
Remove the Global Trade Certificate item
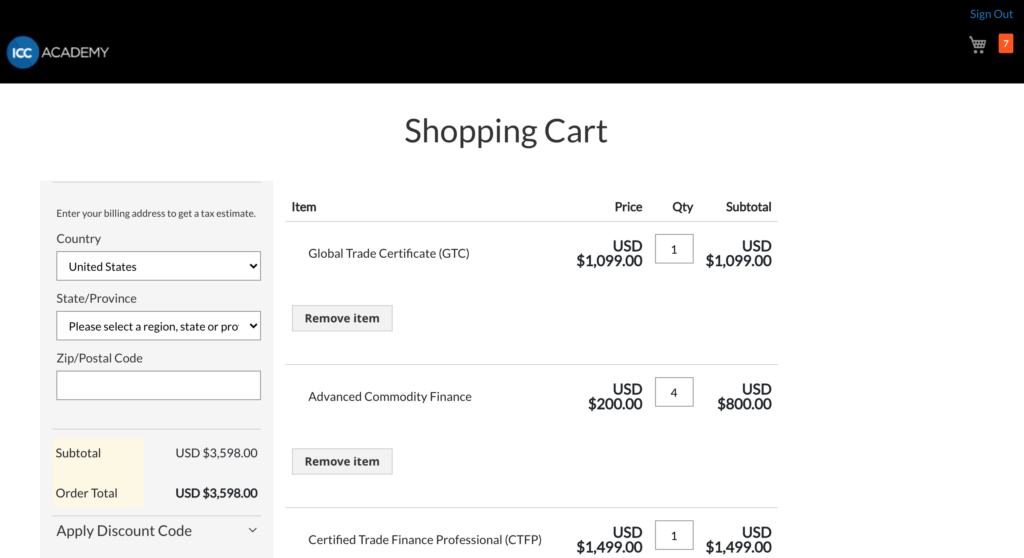pyautogui.click(x=342, y=318)
